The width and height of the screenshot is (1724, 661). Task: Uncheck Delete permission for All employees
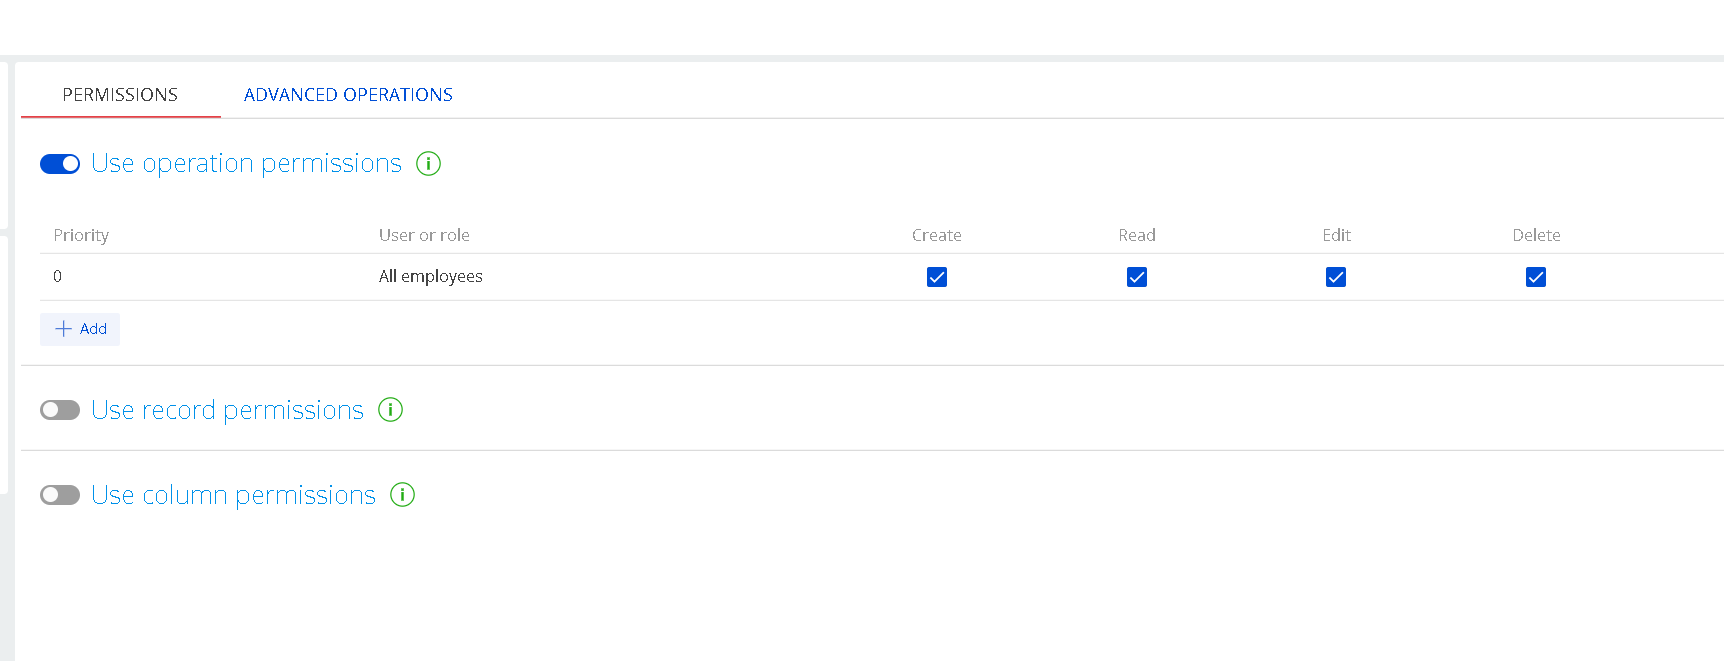[x=1536, y=277]
